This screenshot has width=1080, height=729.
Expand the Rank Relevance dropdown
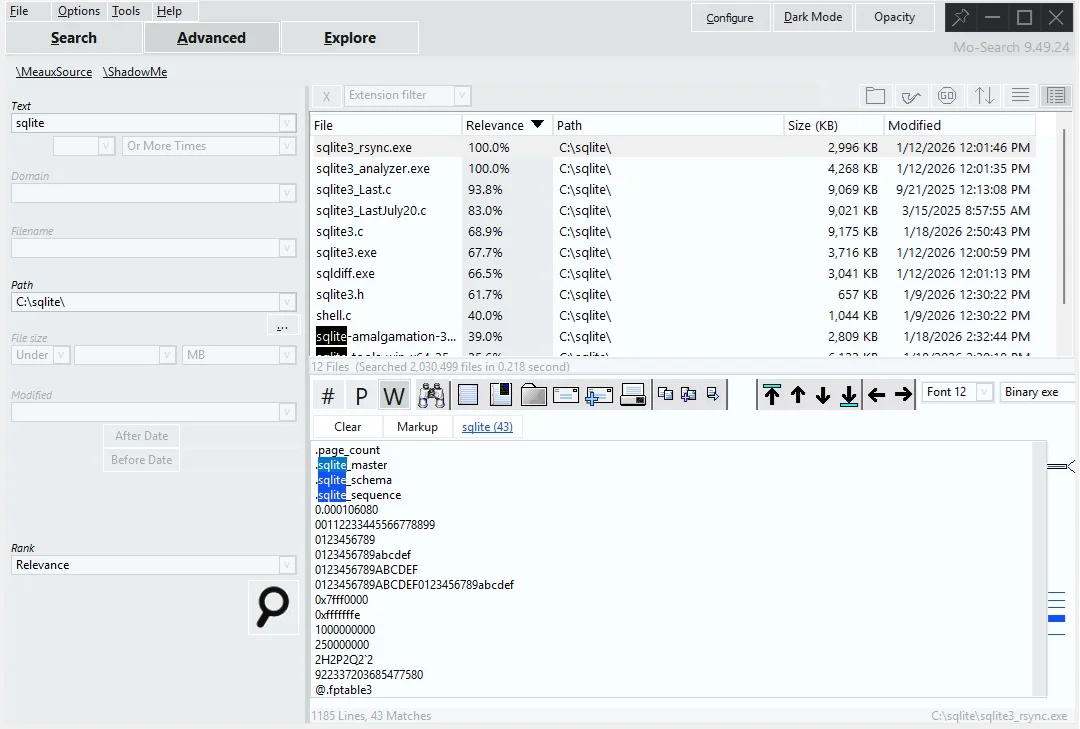(x=287, y=565)
